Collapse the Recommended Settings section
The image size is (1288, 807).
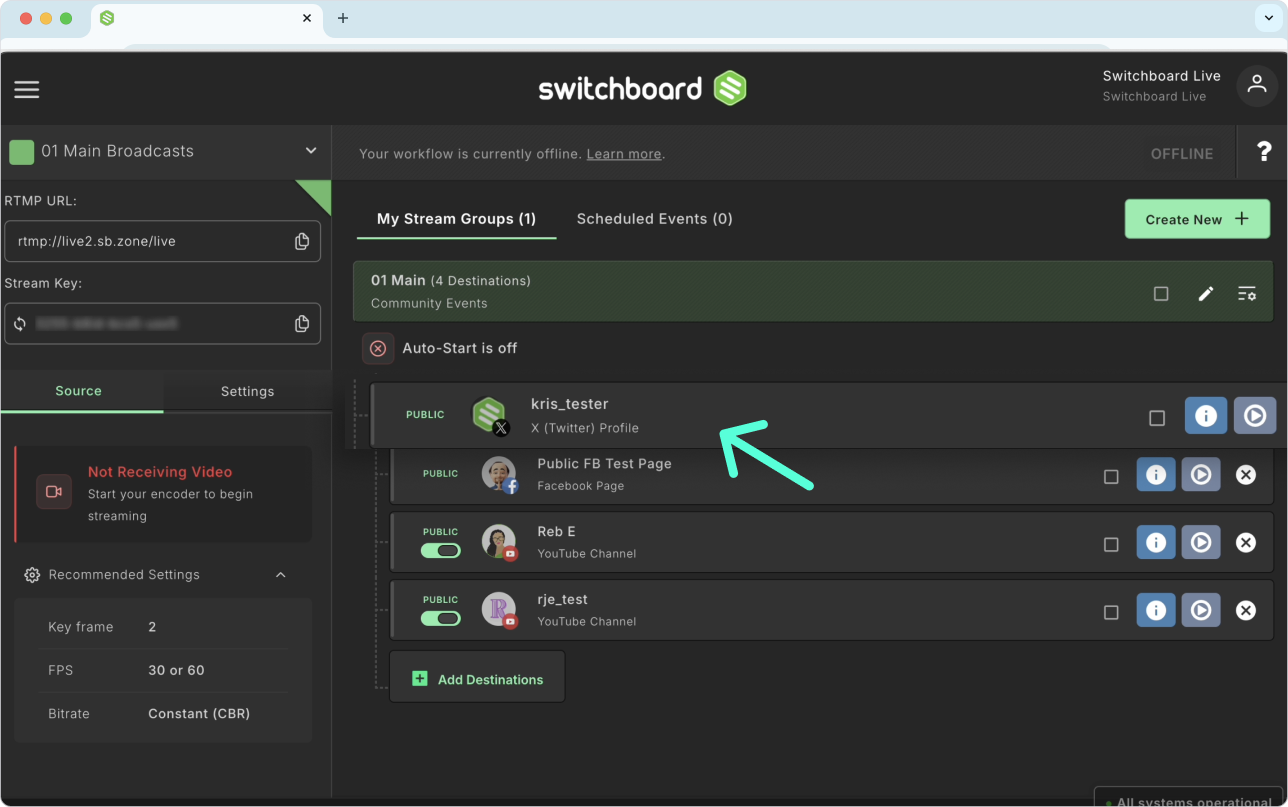[x=281, y=575]
